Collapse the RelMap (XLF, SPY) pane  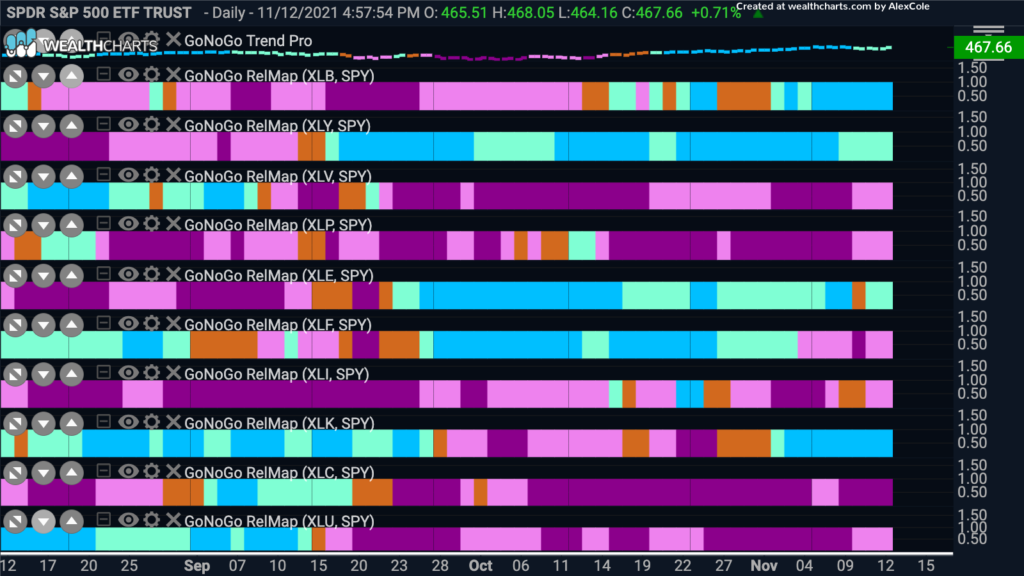pyautogui.click(x=103, y=323)
